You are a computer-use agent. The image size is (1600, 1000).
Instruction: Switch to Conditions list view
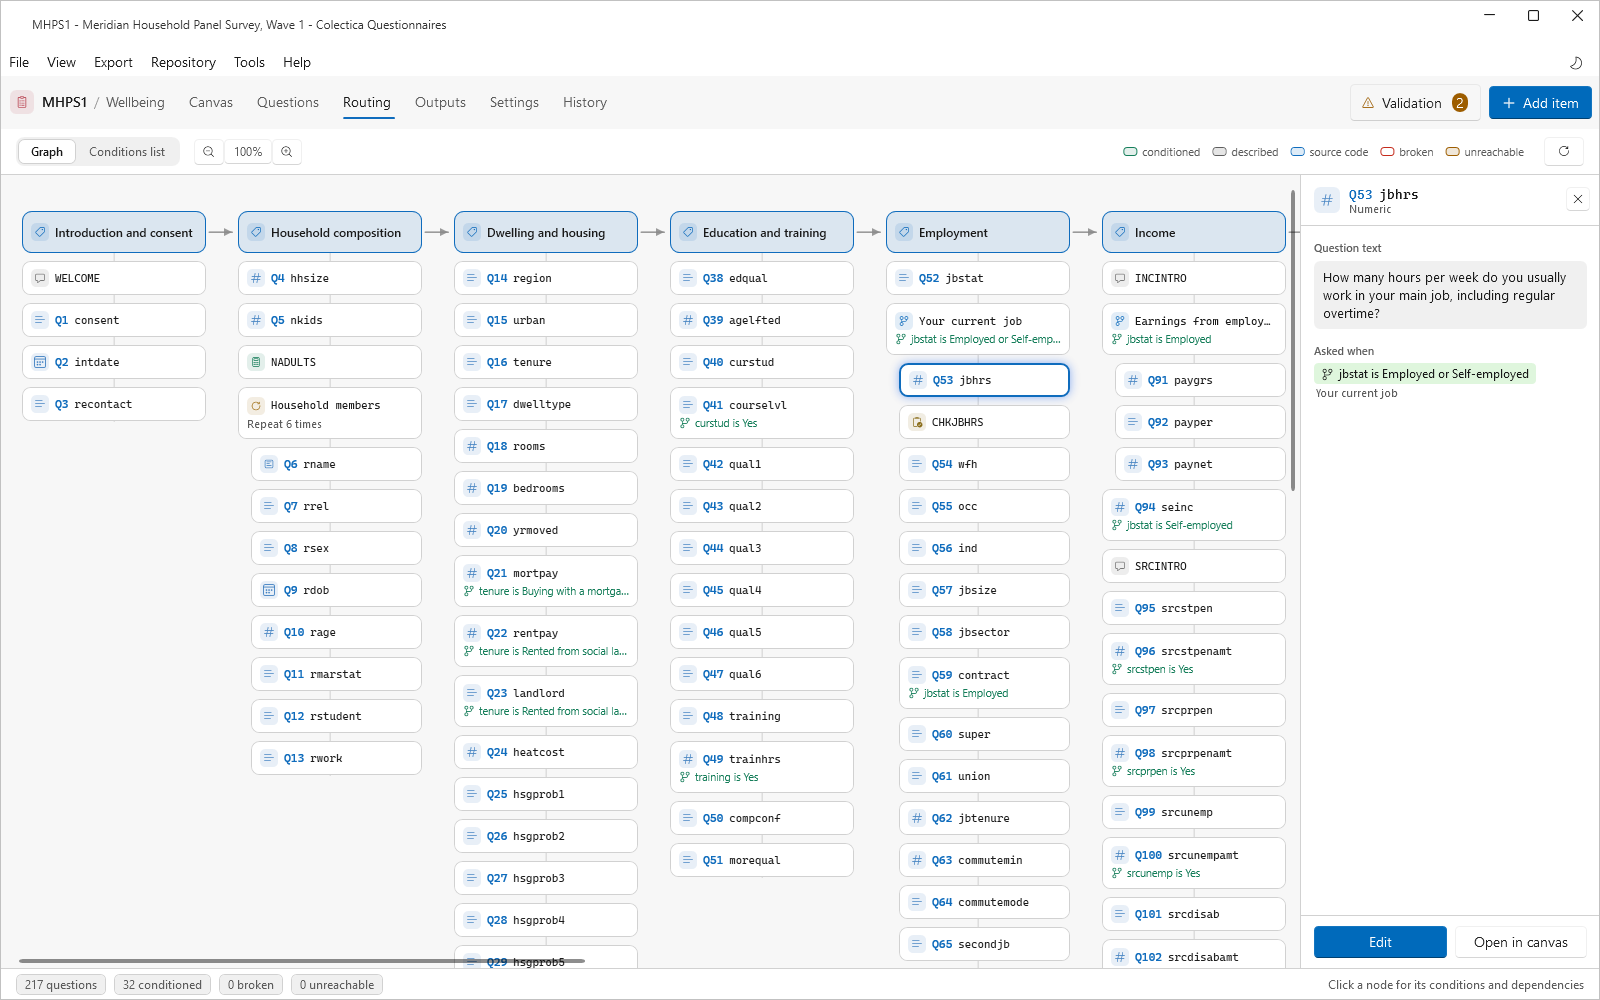(127, 152)
